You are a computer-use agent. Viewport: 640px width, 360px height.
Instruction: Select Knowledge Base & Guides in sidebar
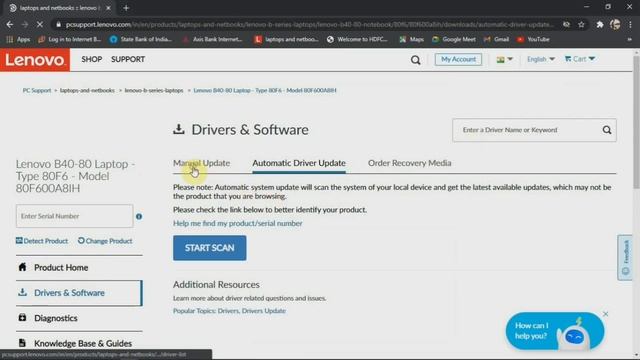(79, 343)
